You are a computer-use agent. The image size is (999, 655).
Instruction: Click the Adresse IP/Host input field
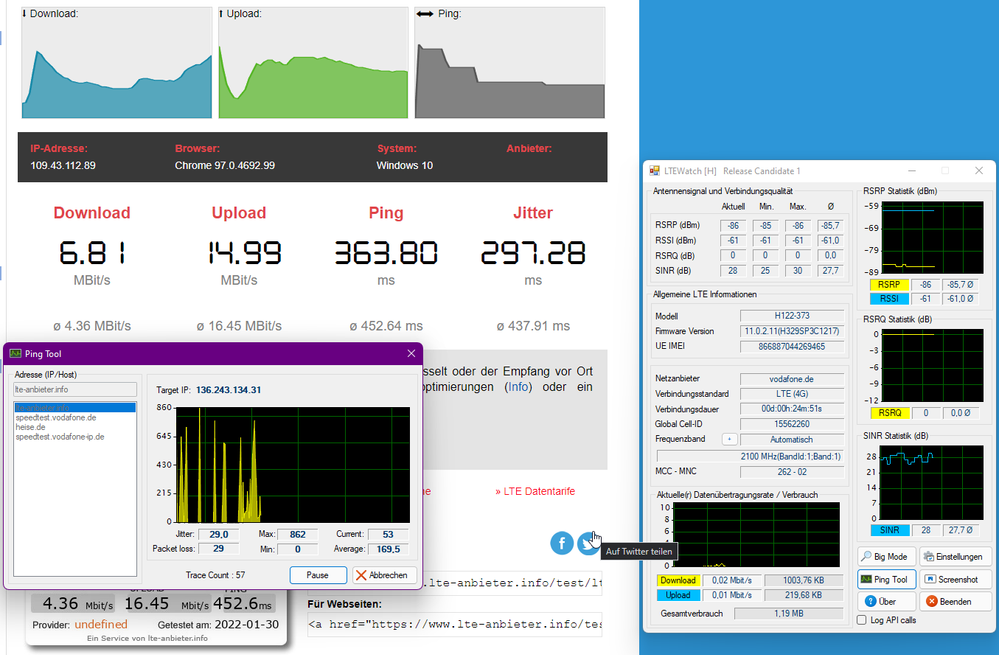(x=75, y=389)
